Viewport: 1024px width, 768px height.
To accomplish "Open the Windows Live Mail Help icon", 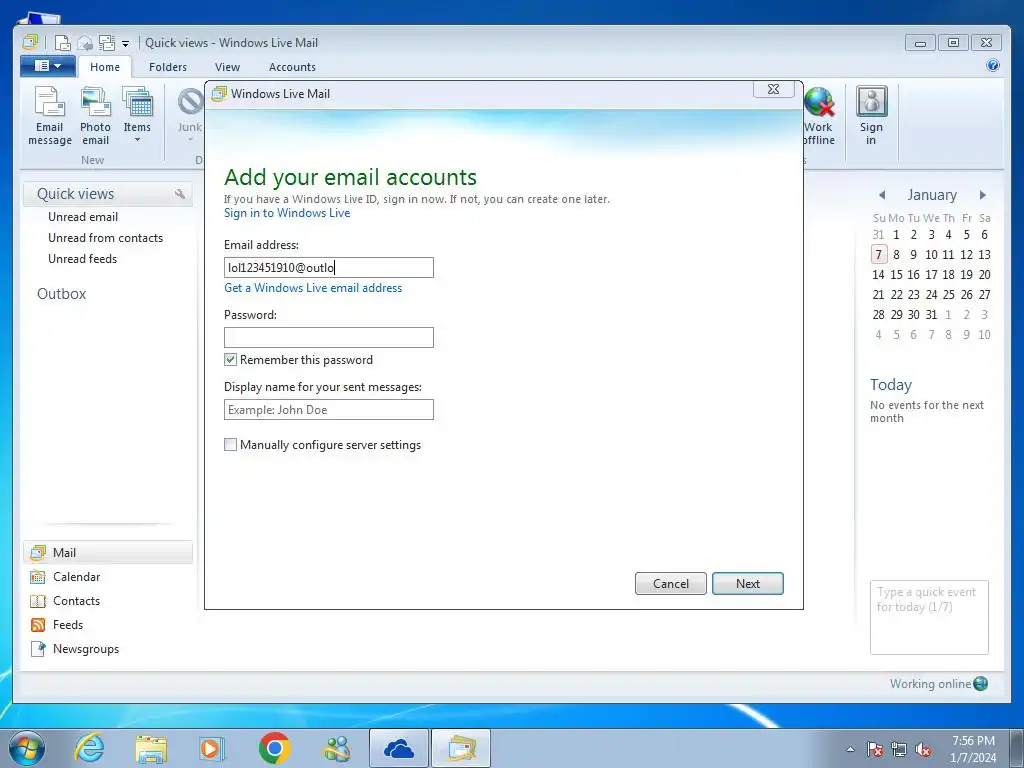I will coord(993,65).
